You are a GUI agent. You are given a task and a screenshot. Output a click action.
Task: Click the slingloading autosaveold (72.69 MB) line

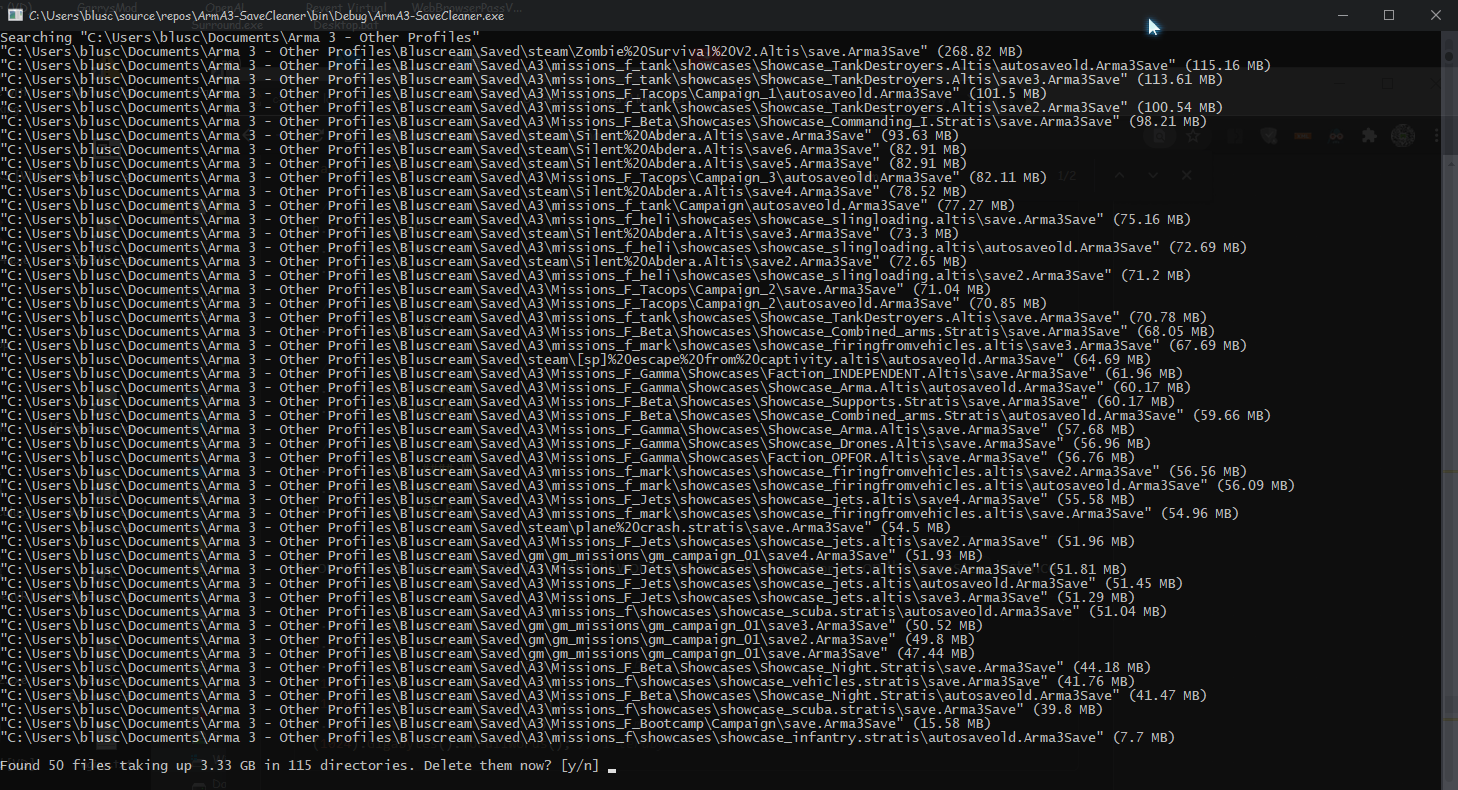(x=623, y=247)
